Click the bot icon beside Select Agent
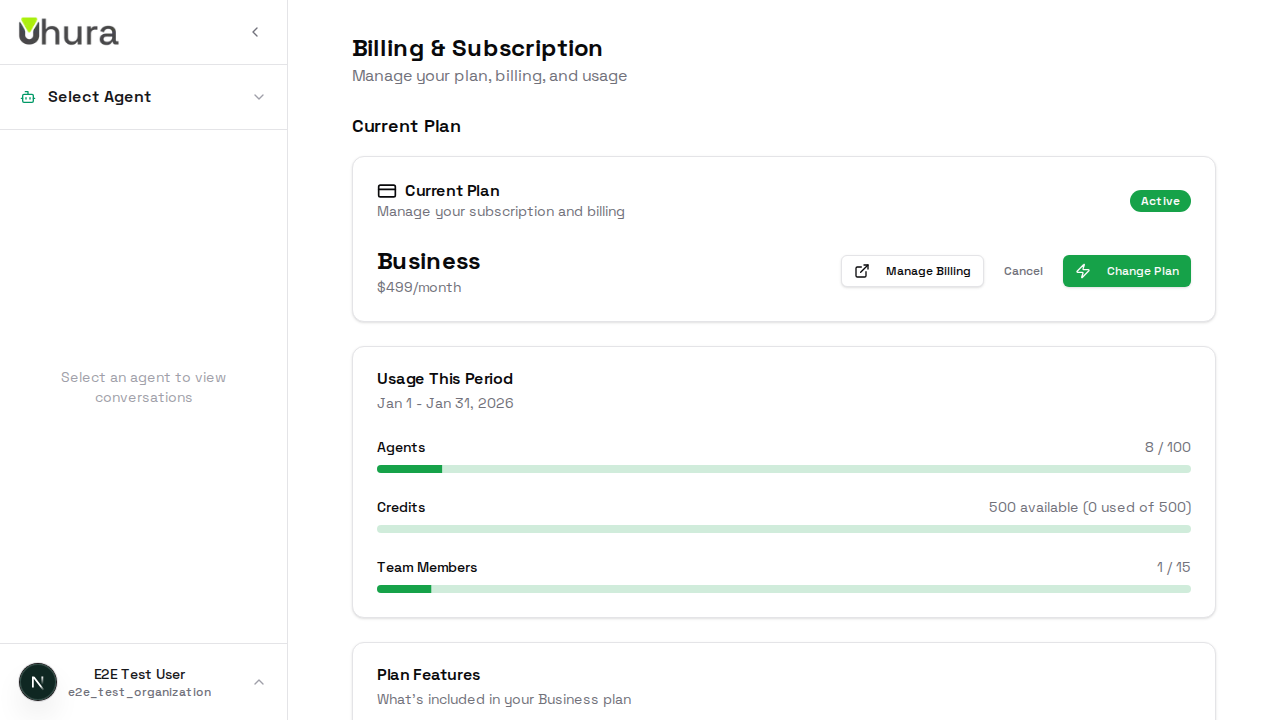The width and height of the screenshot is (1280, 720). pos(26,97)
